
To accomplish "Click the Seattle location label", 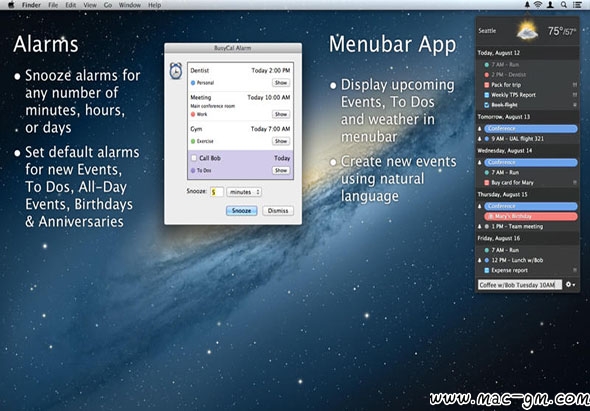I will (x=487, y=31).
